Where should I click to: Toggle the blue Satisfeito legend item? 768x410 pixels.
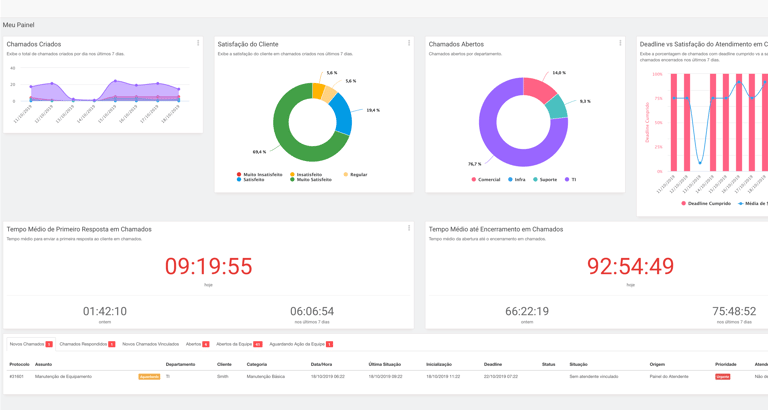[x=250, y=180]
